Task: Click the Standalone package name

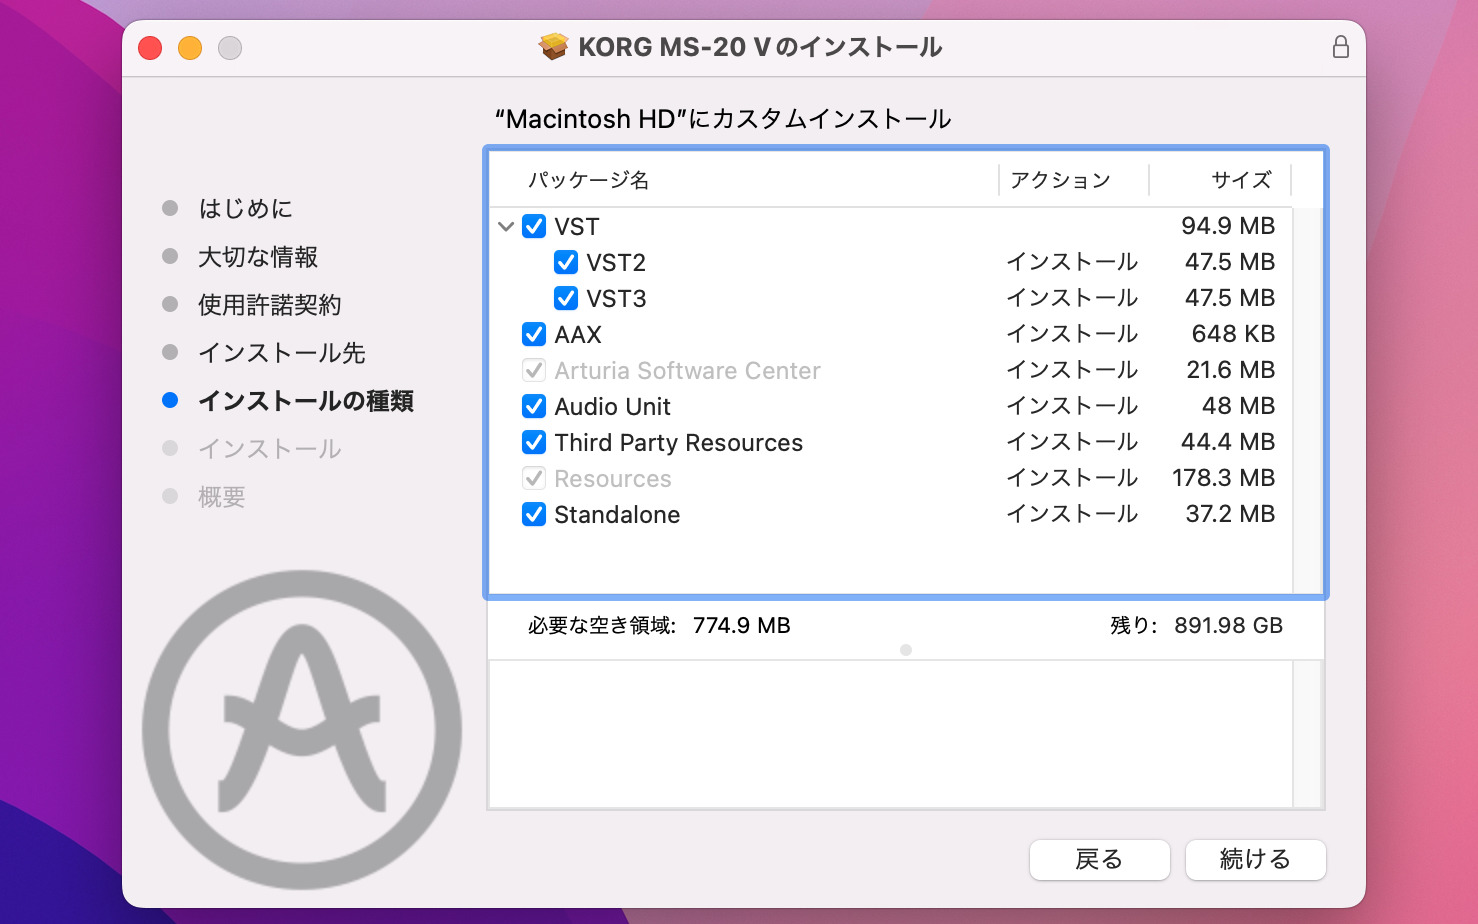Action: 617,515
